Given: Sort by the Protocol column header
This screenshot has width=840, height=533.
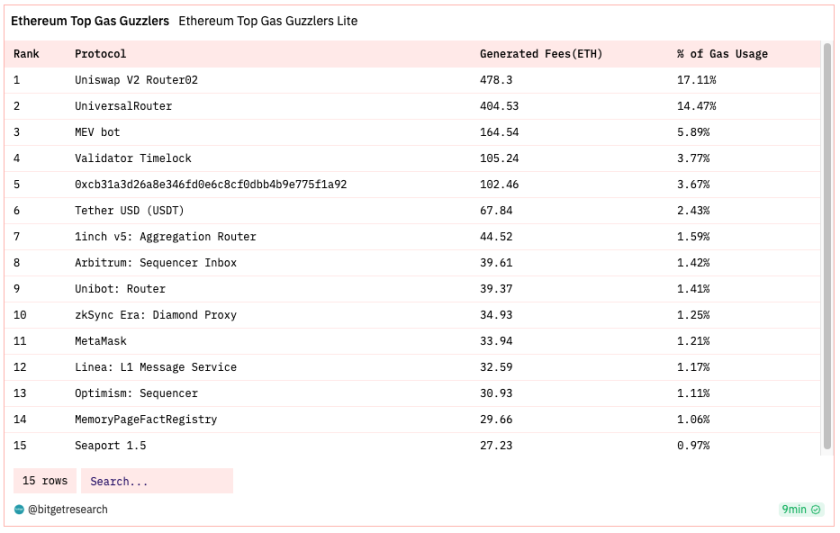Looking at the screenshot, I should point(100,54).
